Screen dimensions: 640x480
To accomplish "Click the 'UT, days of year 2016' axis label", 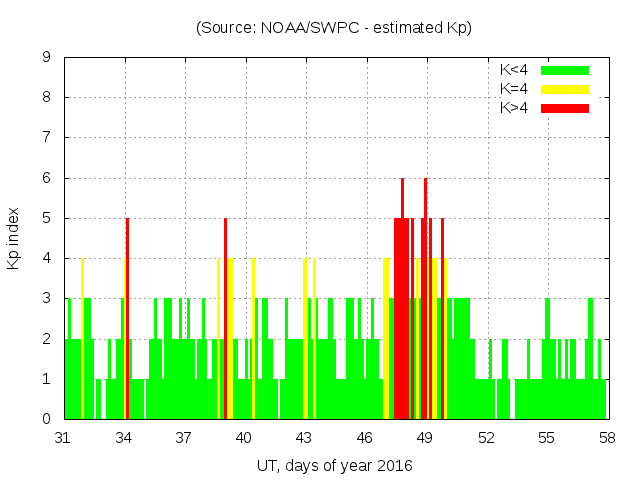I will tap(334, 465).
